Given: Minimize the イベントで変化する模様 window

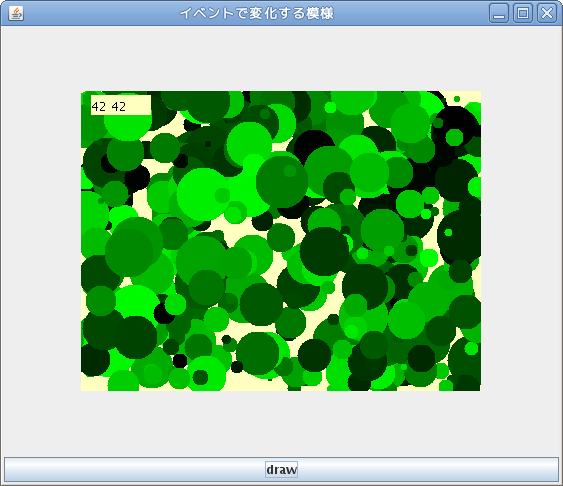Looking at the screenshot, I should pos(499,13).
